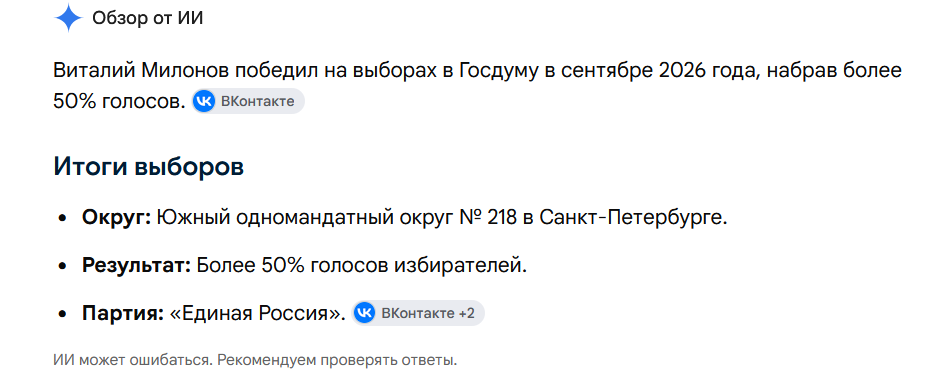Click the bullet point before 'Округ:'
The image size is (952, 385).
click(63, 218)
